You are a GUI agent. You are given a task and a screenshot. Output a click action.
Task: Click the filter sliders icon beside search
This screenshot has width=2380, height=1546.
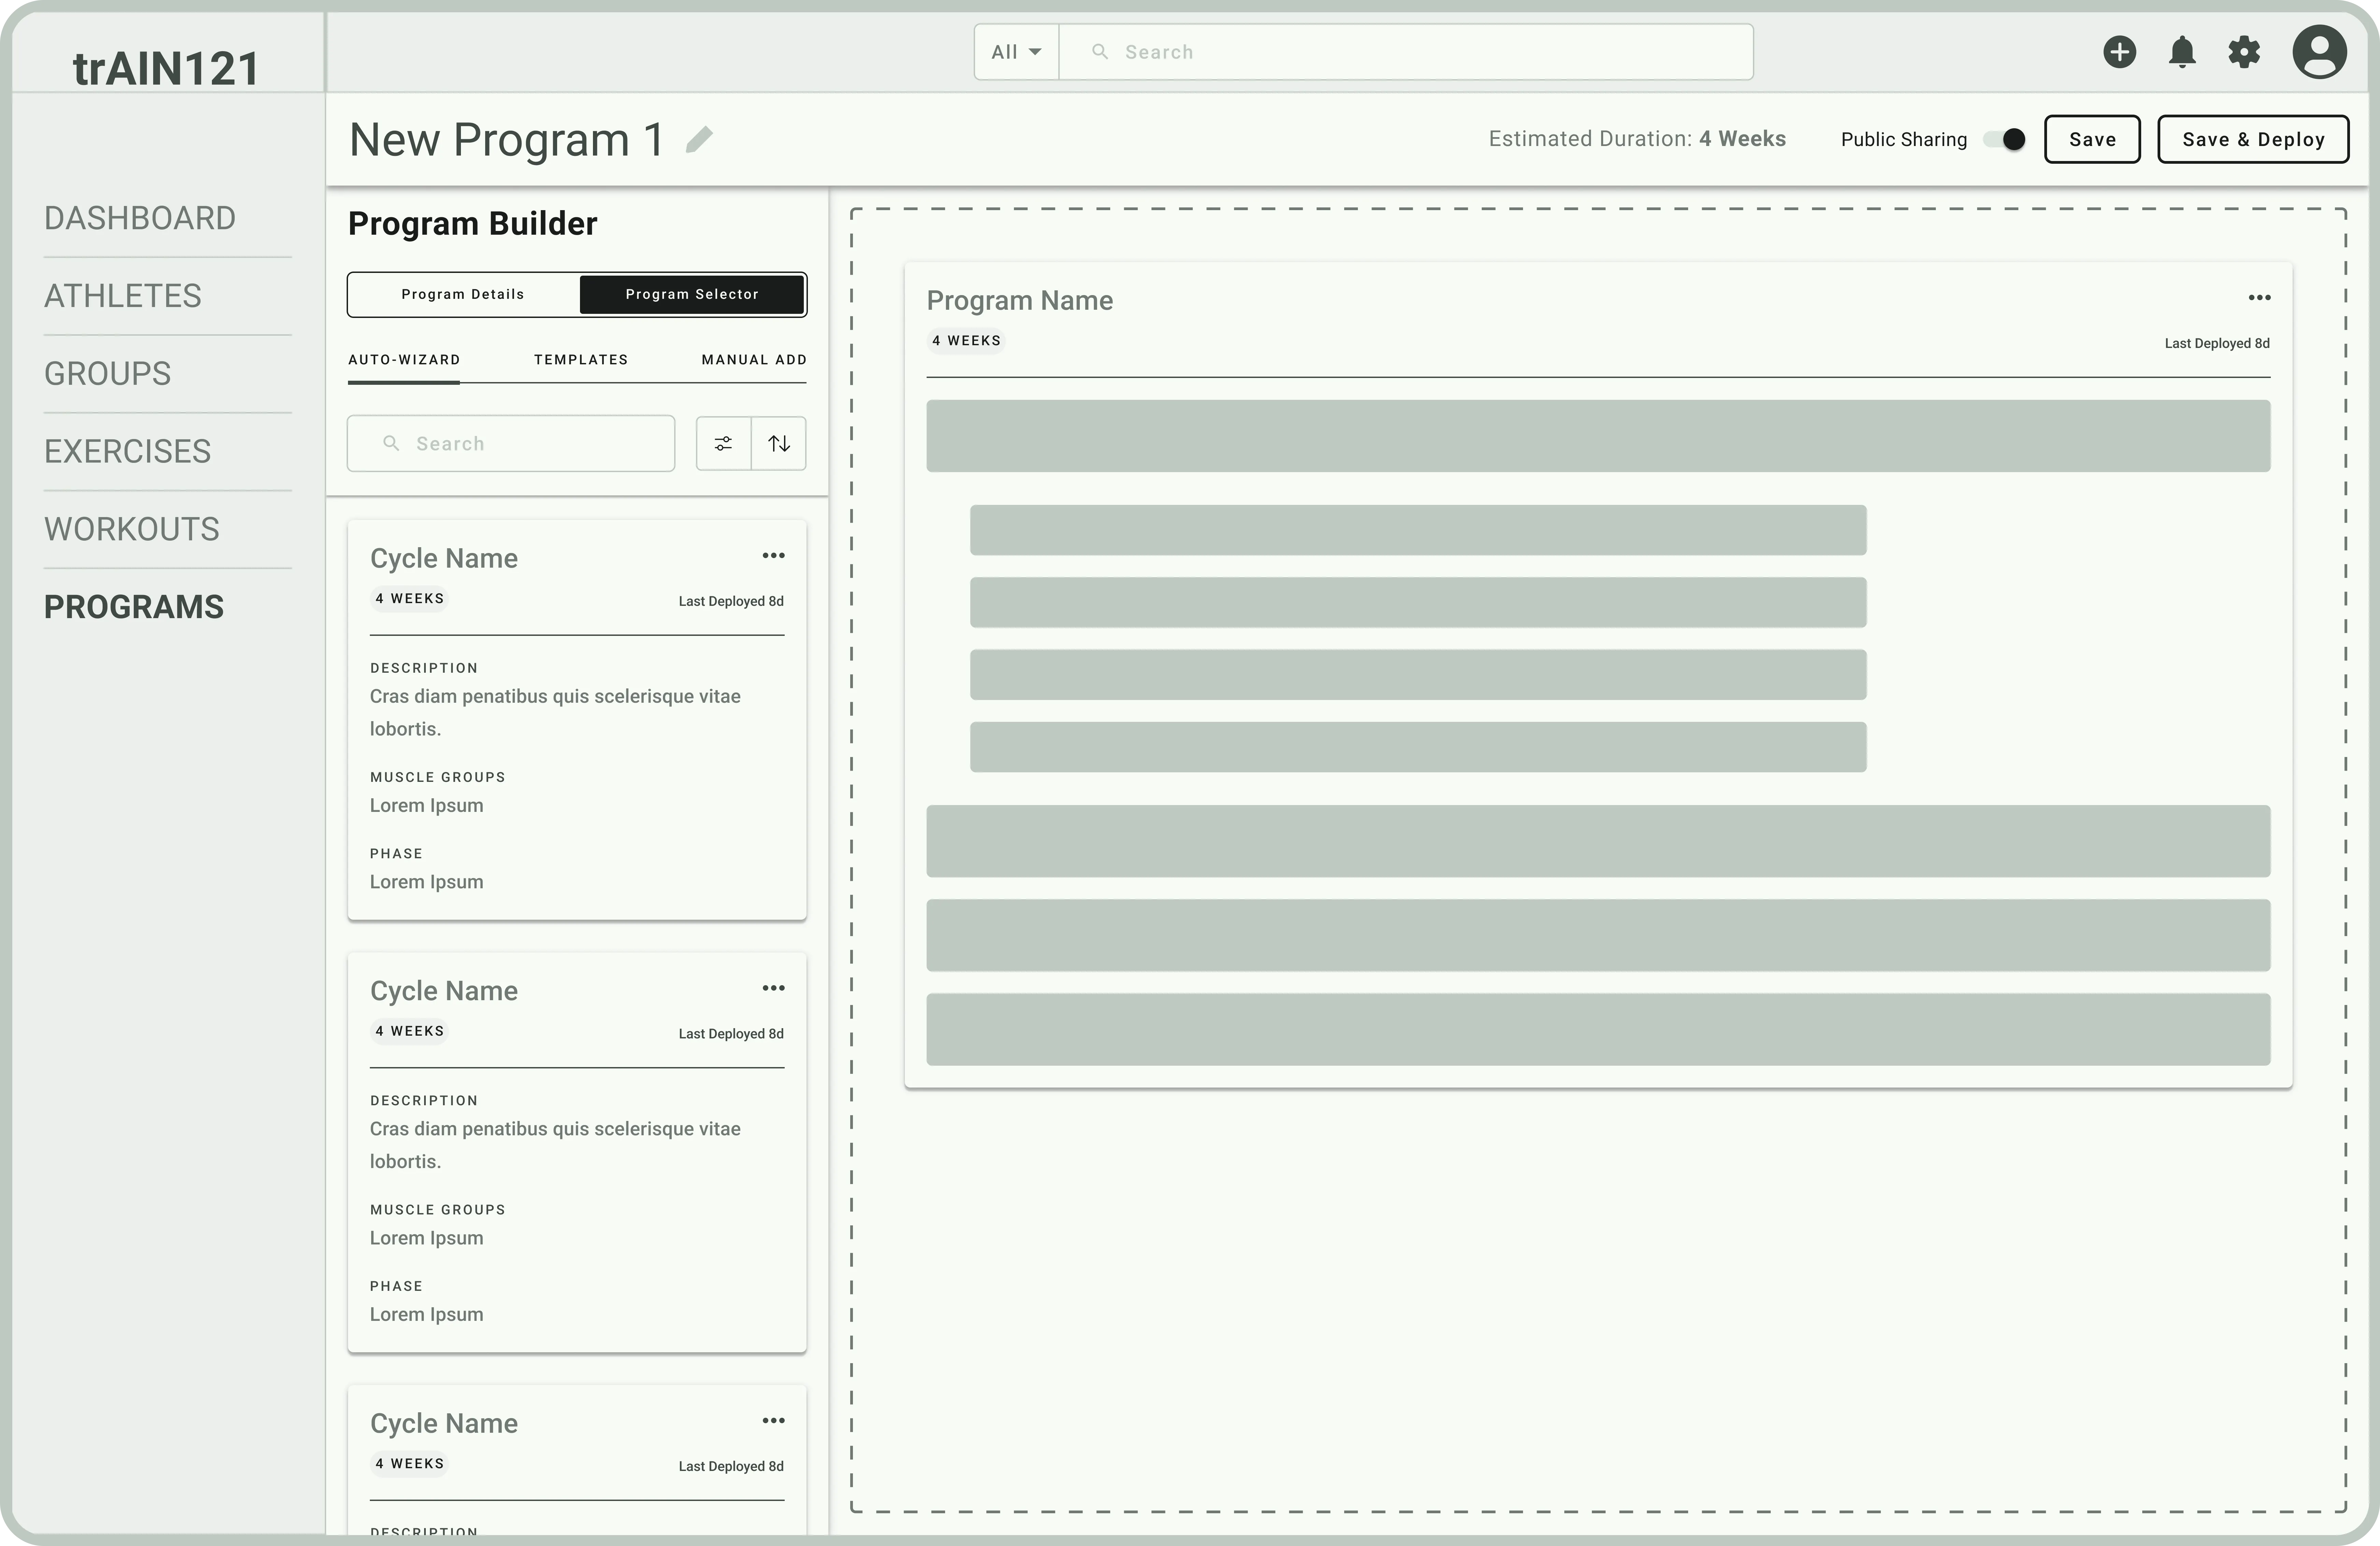click(723, 443)
